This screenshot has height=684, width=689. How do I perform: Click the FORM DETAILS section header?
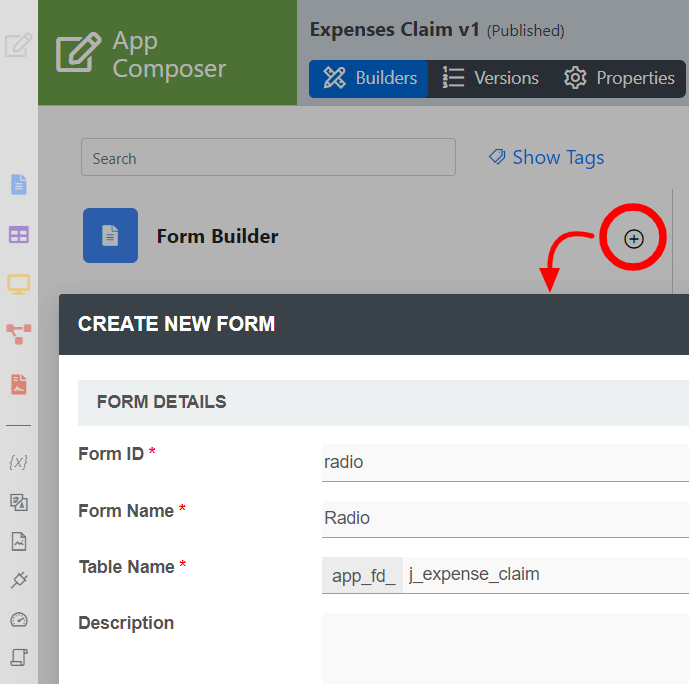[383, 402]
